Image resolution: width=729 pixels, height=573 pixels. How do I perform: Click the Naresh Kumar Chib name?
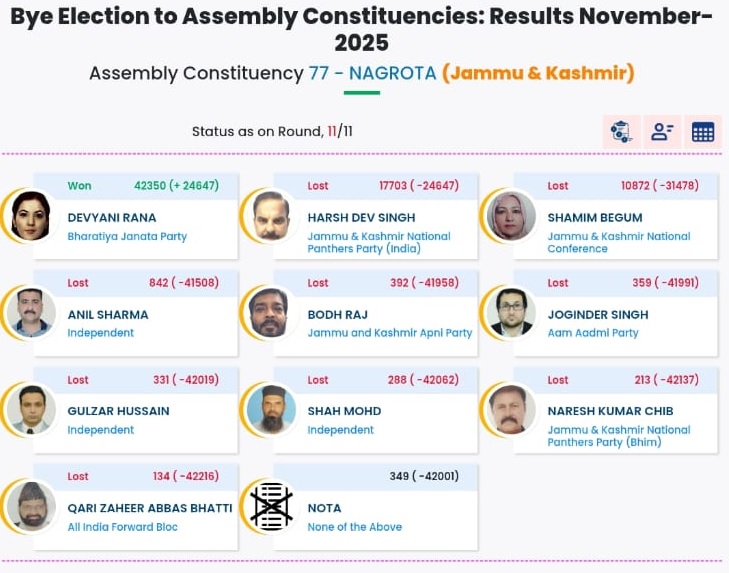point(610,411)
